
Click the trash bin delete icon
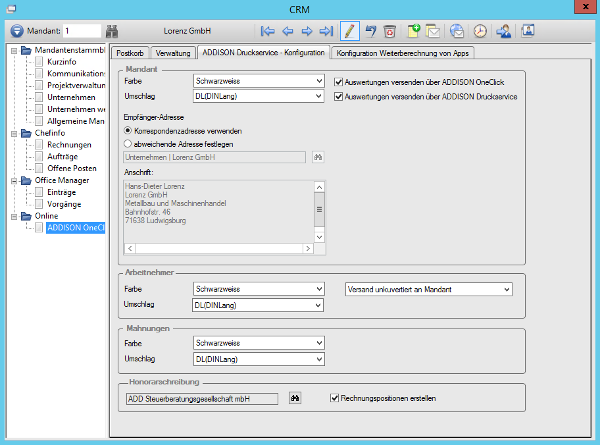(x=390, y=31)
